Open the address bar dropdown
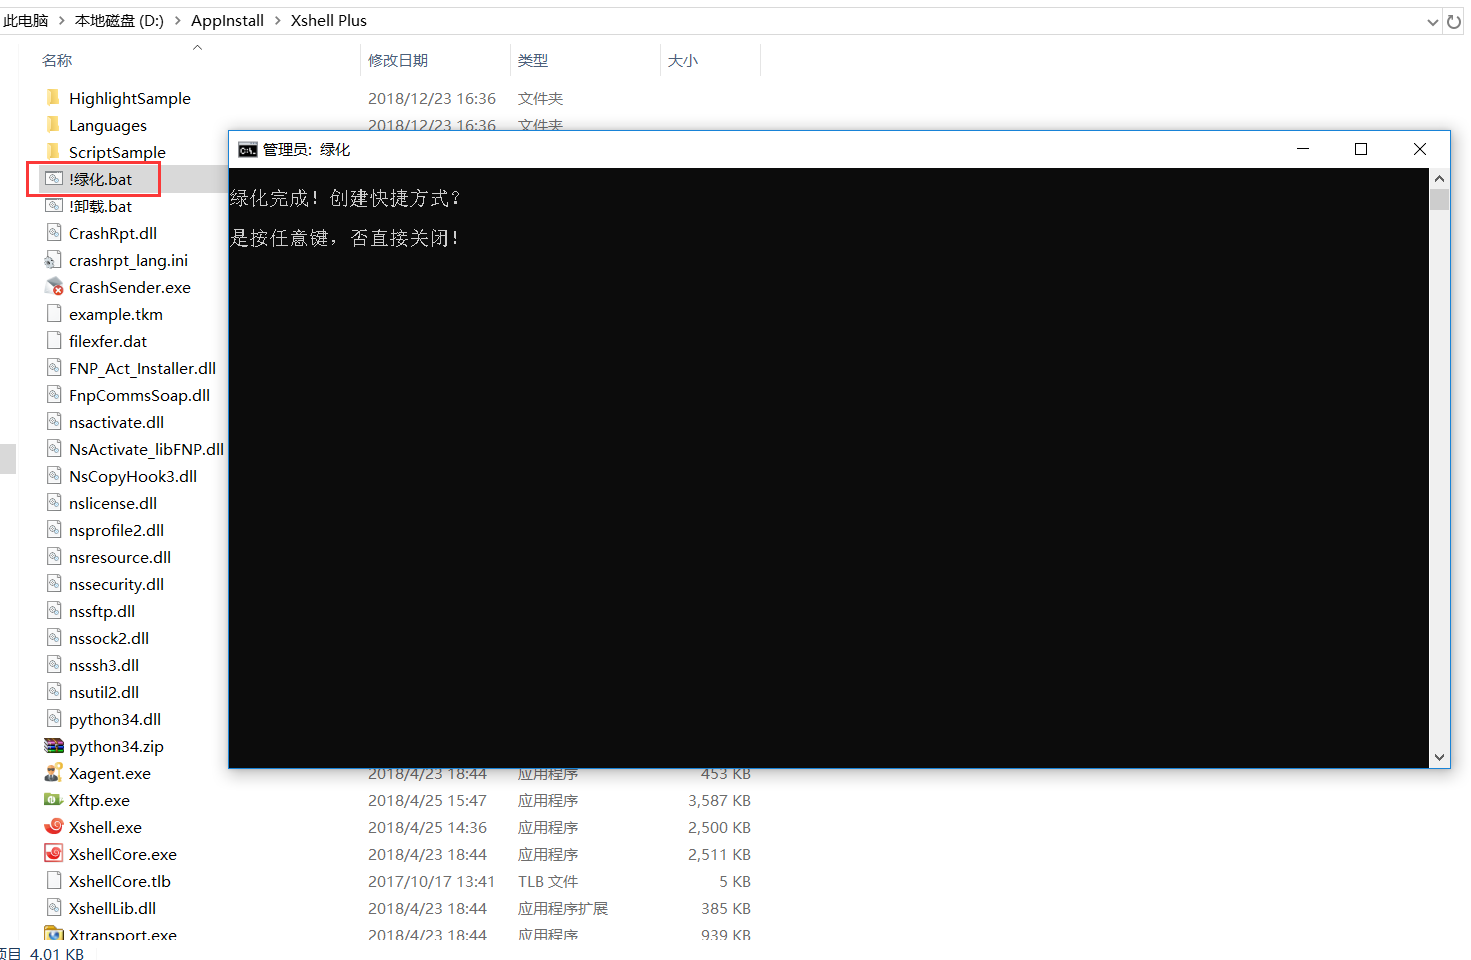The width and height of the screenshot is (1471, 960). click(x=1434, y=20)
